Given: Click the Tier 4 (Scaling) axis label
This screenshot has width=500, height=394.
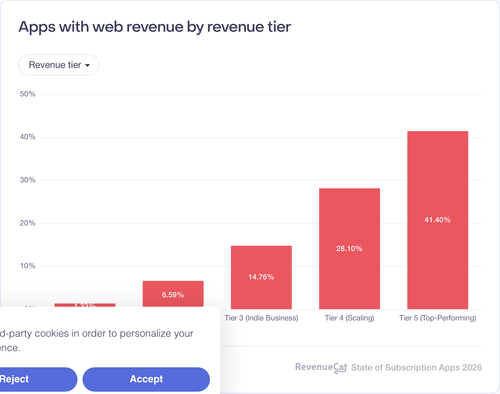Looking at the screenshot, I should pos(349,318).
